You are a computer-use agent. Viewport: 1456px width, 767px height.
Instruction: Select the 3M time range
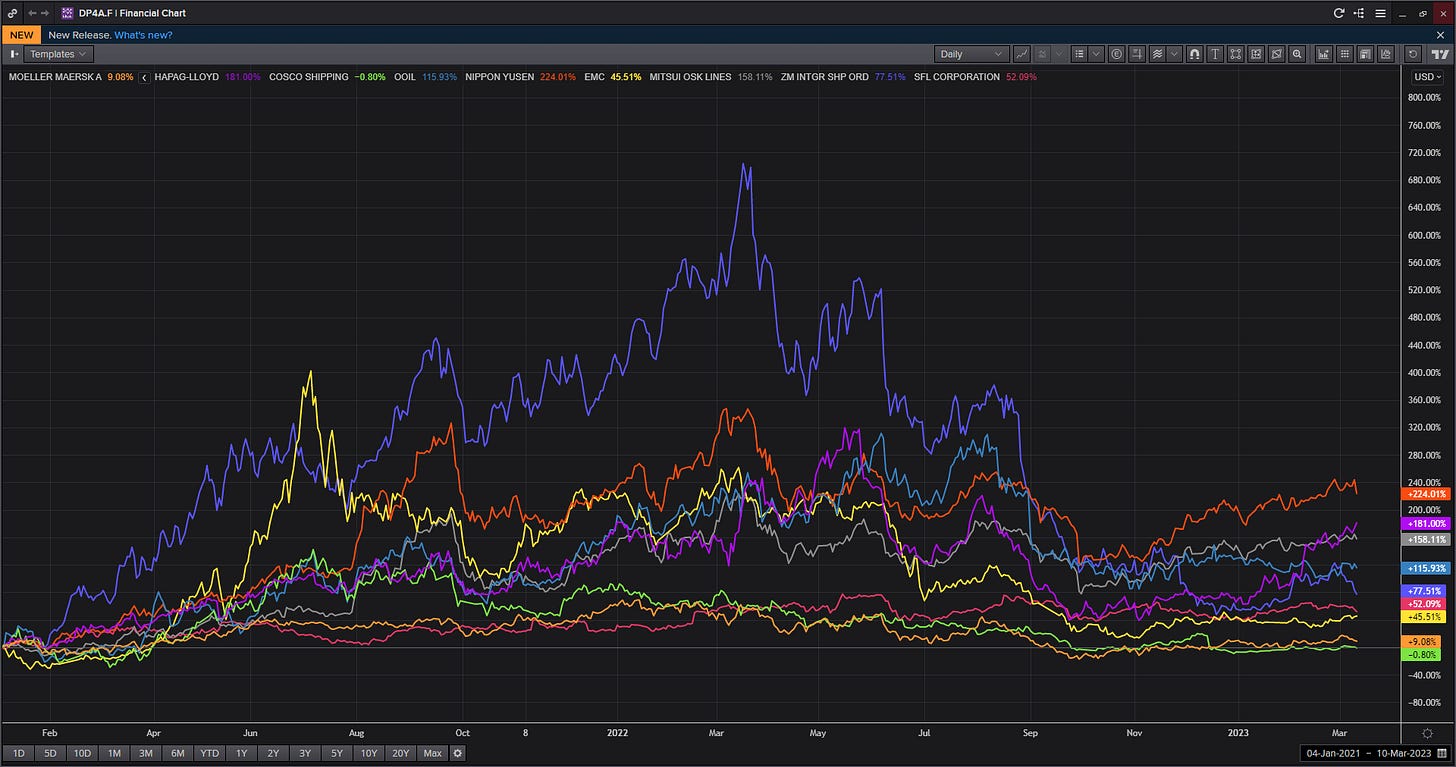point(146,753)
